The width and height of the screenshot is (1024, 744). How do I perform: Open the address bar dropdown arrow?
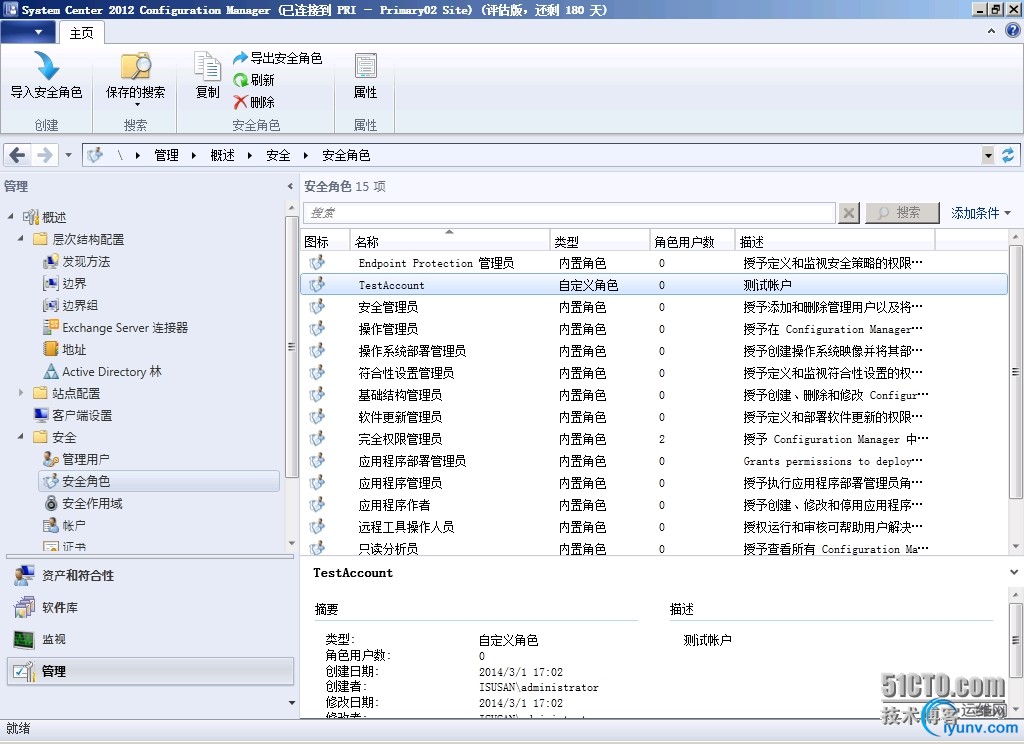point(988,155)
